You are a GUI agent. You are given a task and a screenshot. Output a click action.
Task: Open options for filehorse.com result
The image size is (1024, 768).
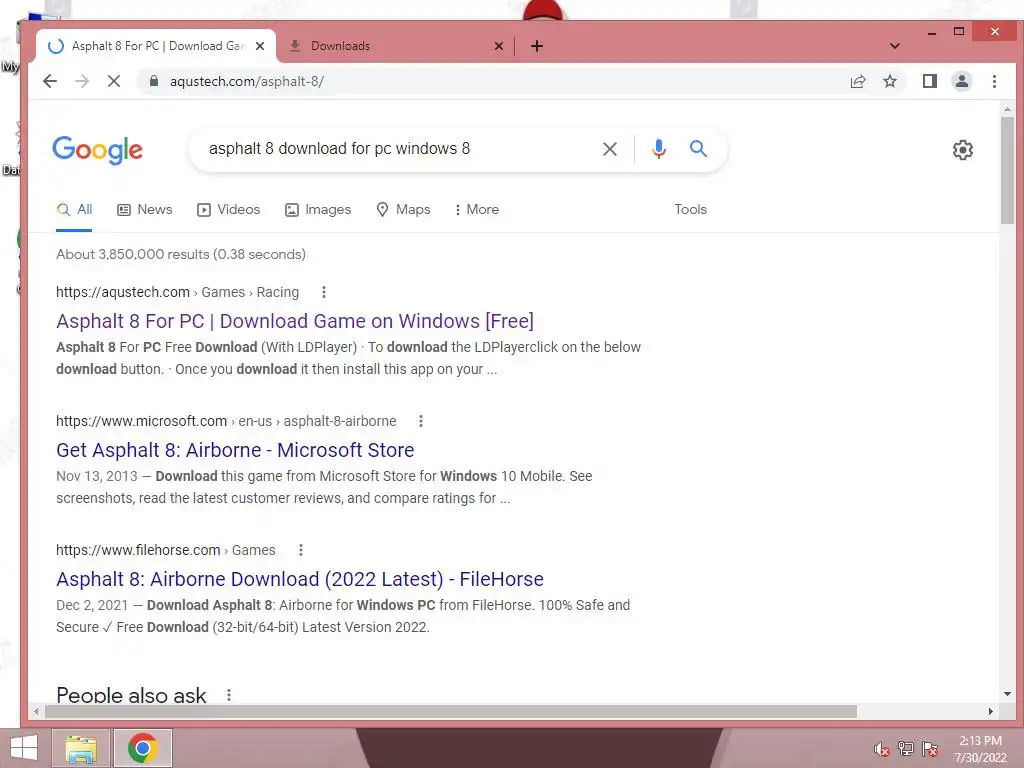[x=300, y=550]
